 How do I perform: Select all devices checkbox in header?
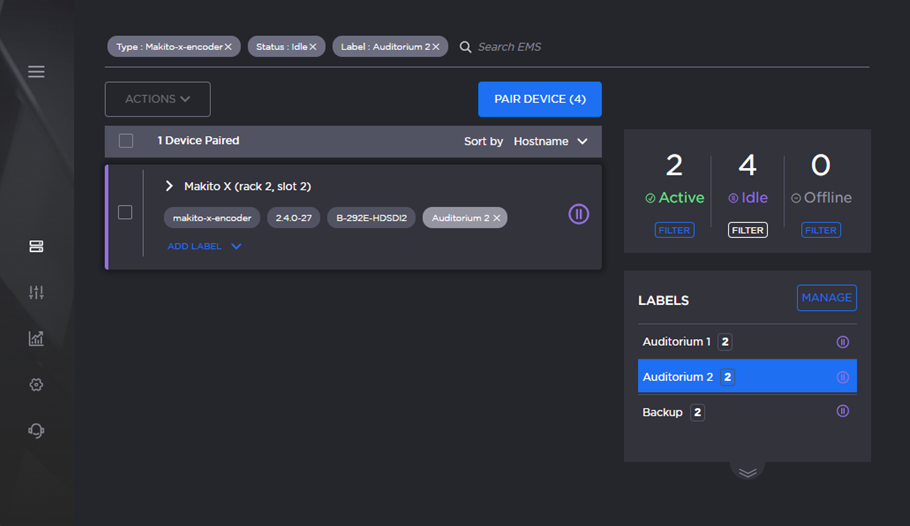126,141
